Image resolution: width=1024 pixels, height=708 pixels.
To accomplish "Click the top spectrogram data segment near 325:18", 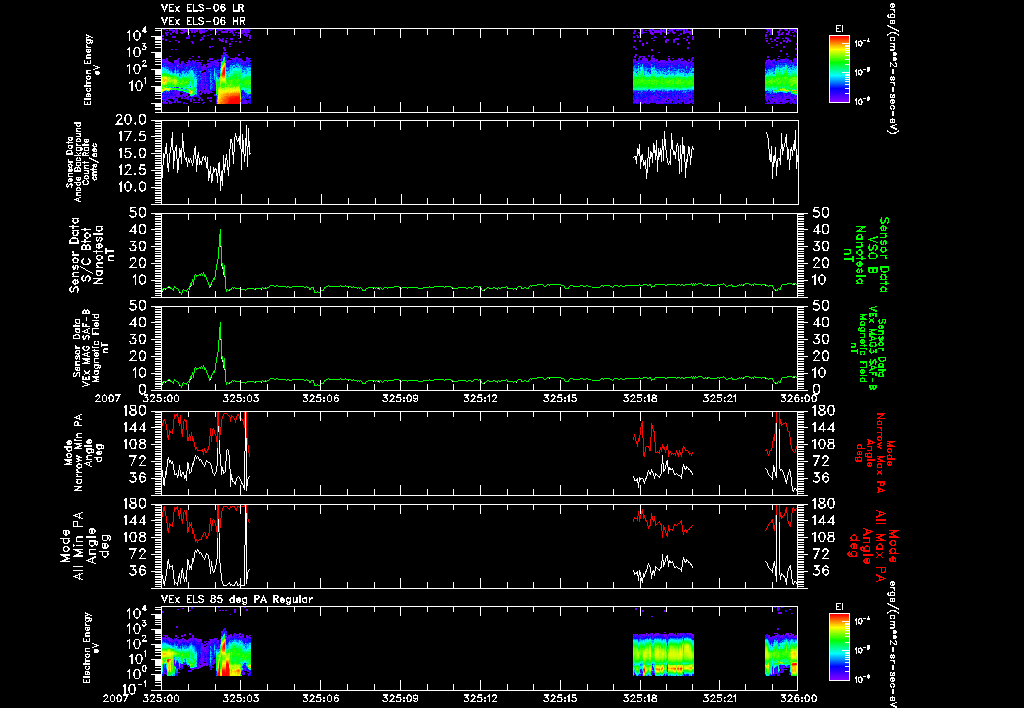I will (663, 67).
